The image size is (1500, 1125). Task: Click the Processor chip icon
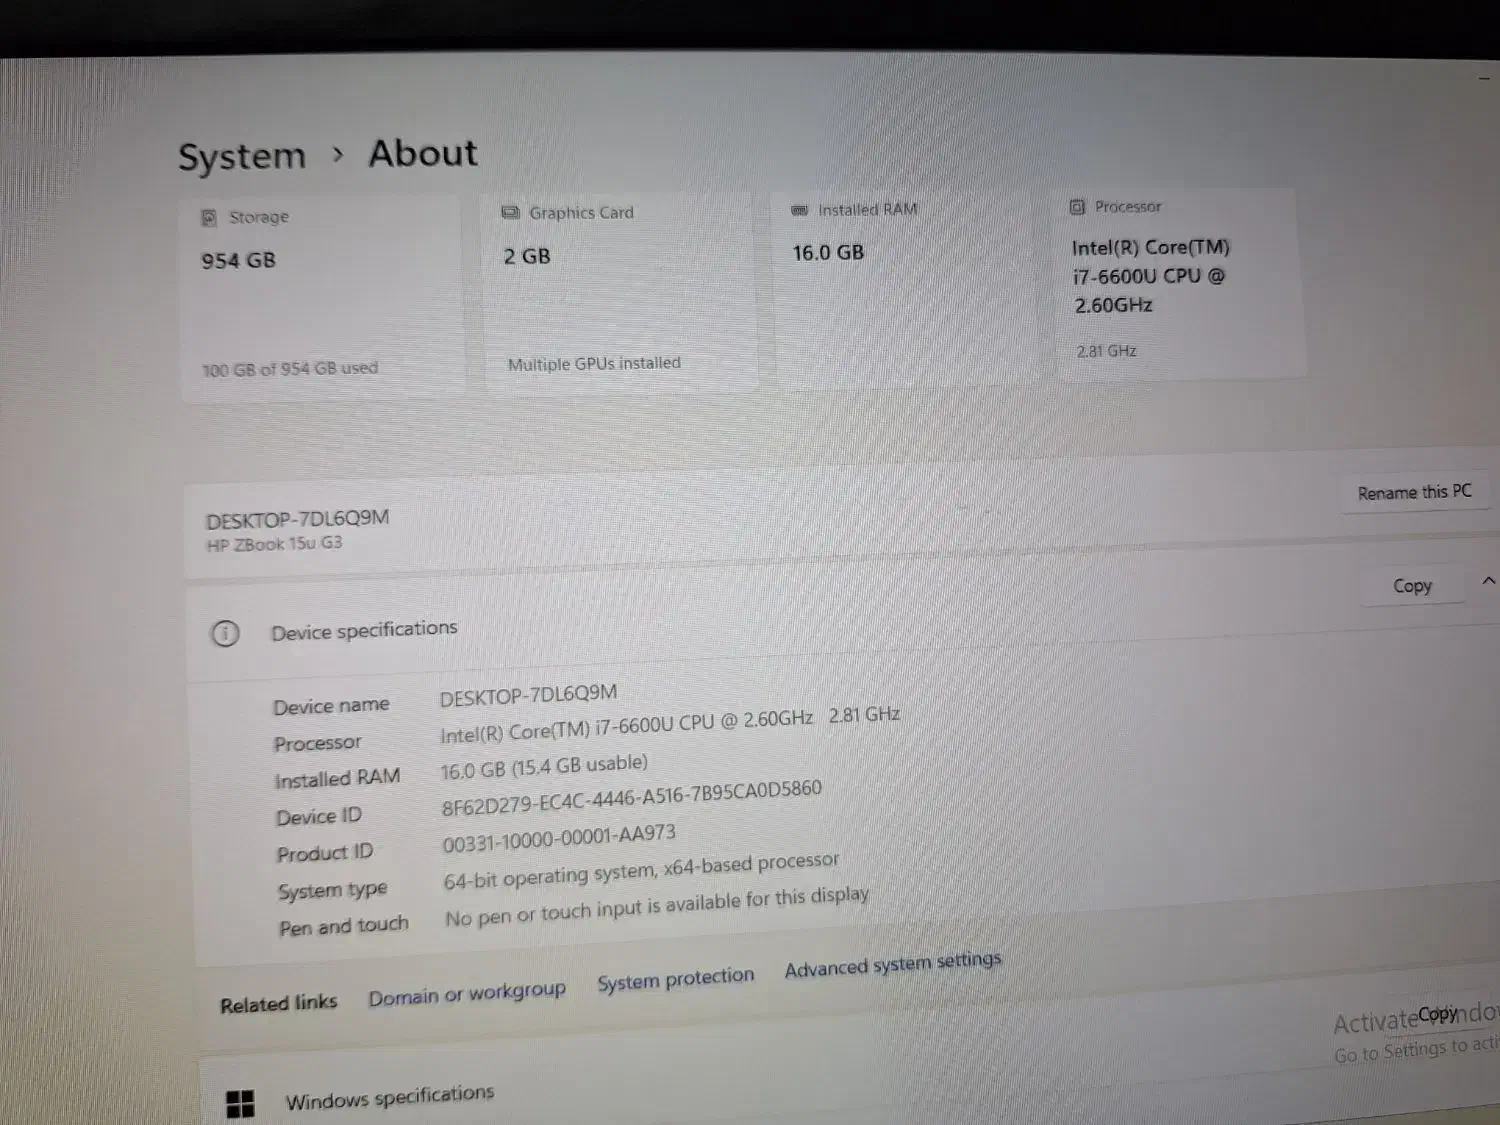(1077, 207)
